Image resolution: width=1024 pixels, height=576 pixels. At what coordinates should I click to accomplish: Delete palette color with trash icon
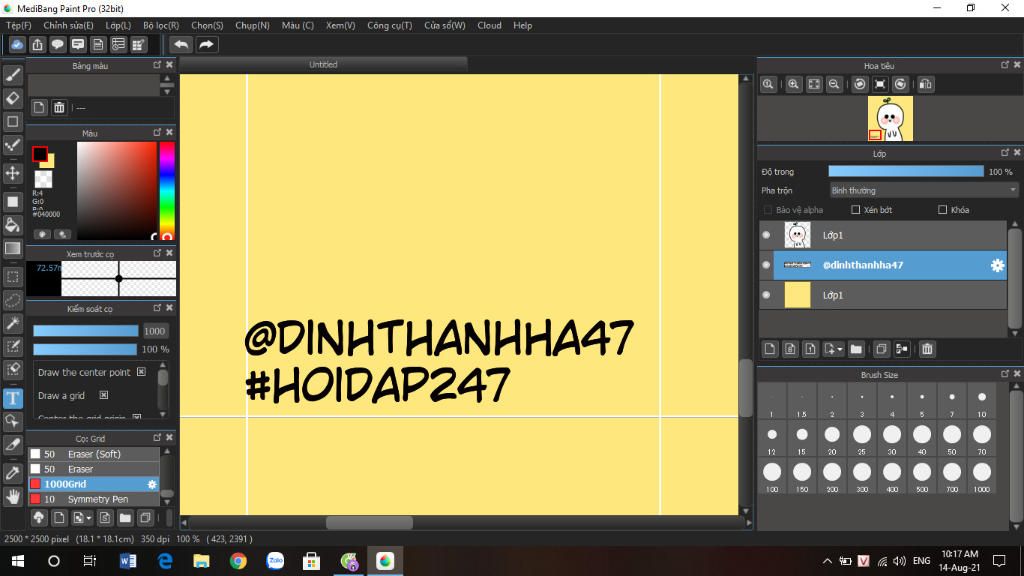point(59,108)
